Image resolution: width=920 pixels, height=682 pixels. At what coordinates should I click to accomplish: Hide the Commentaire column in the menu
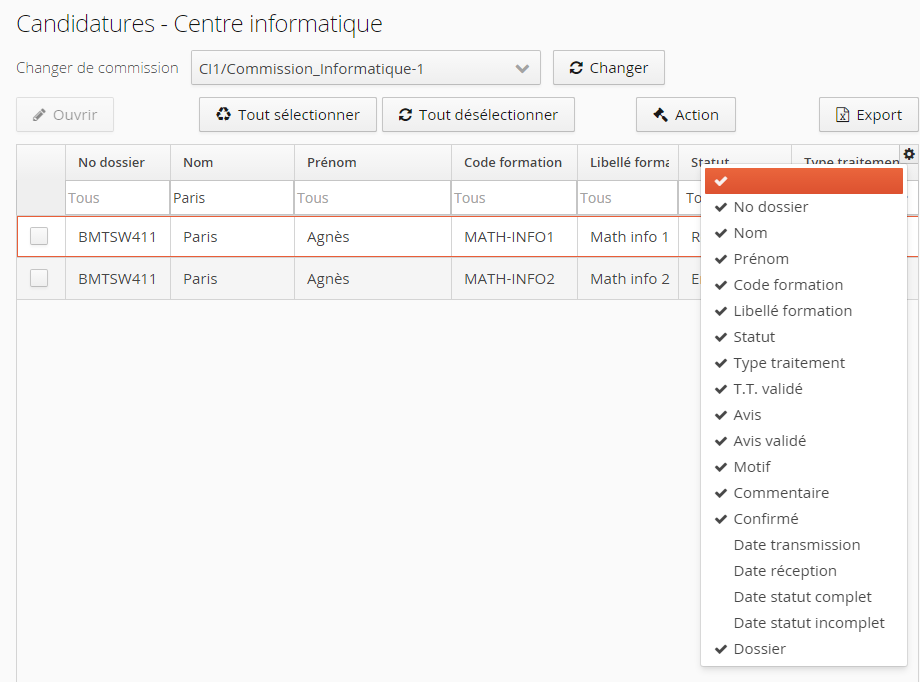tap(780, 493)
